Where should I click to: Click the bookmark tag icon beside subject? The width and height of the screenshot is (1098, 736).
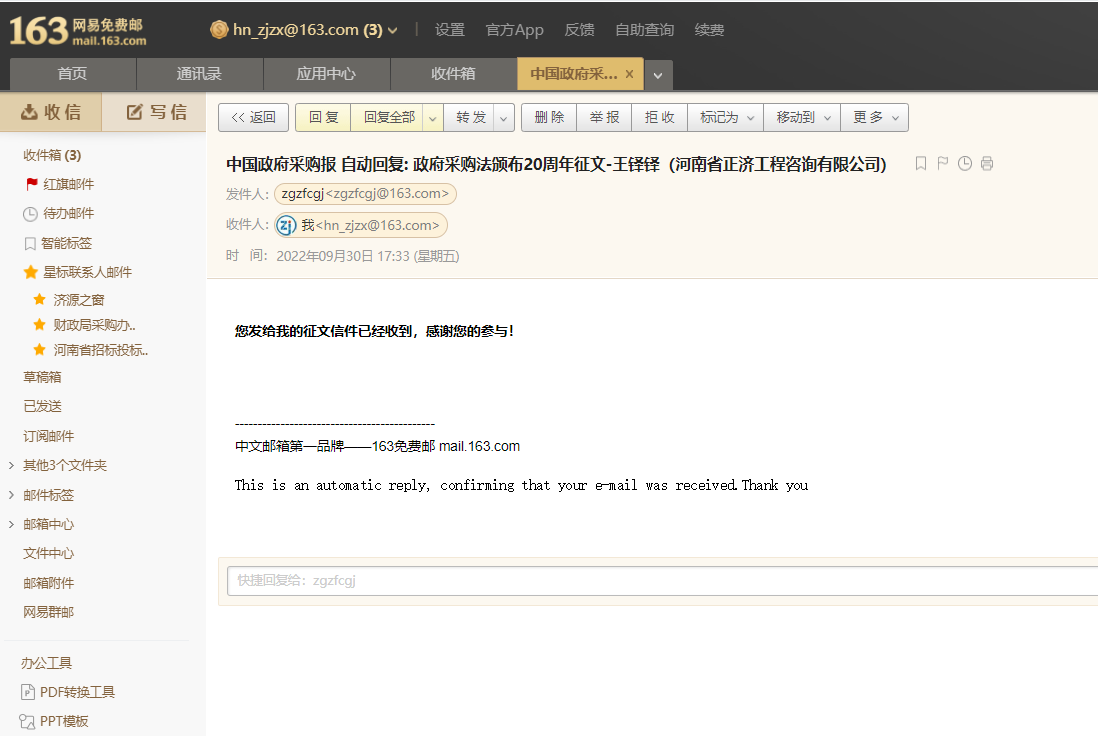tap(921, 164)
